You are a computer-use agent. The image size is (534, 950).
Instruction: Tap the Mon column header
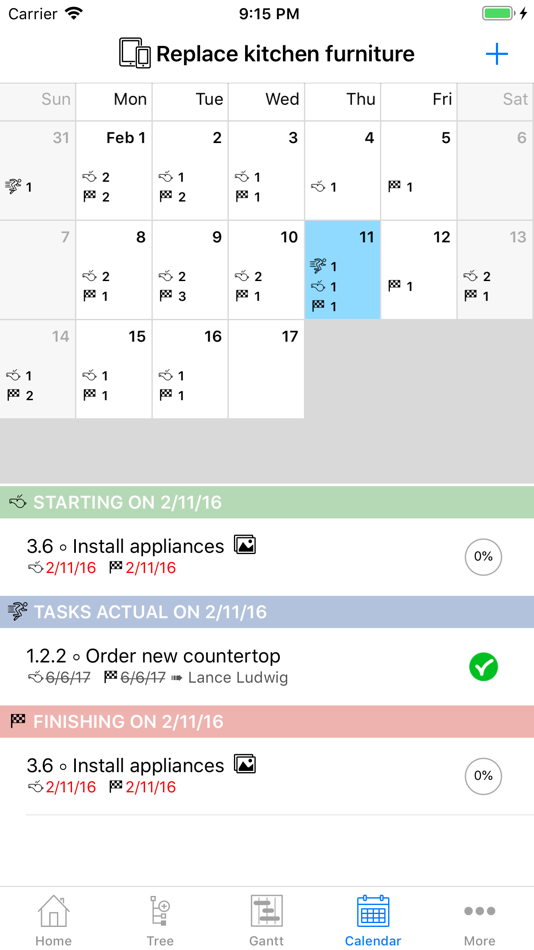114,101
